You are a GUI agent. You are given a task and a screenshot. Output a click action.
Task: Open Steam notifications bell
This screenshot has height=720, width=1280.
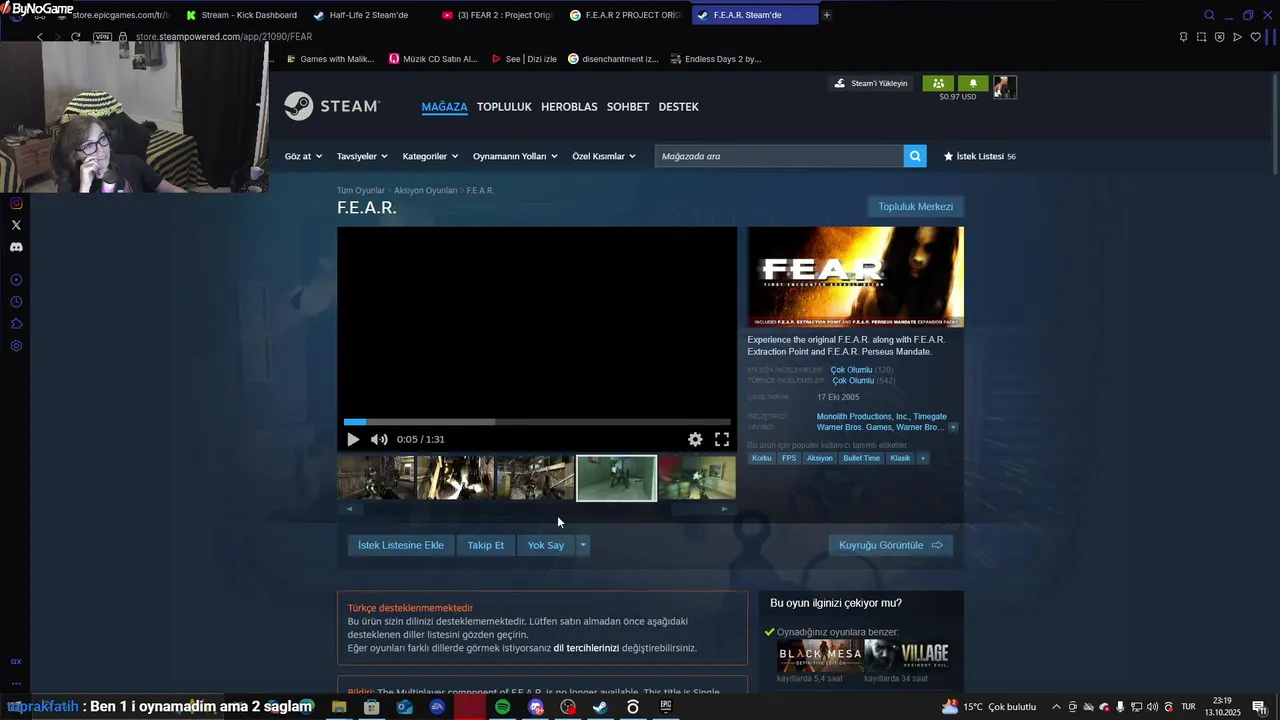tap(973, 83)
